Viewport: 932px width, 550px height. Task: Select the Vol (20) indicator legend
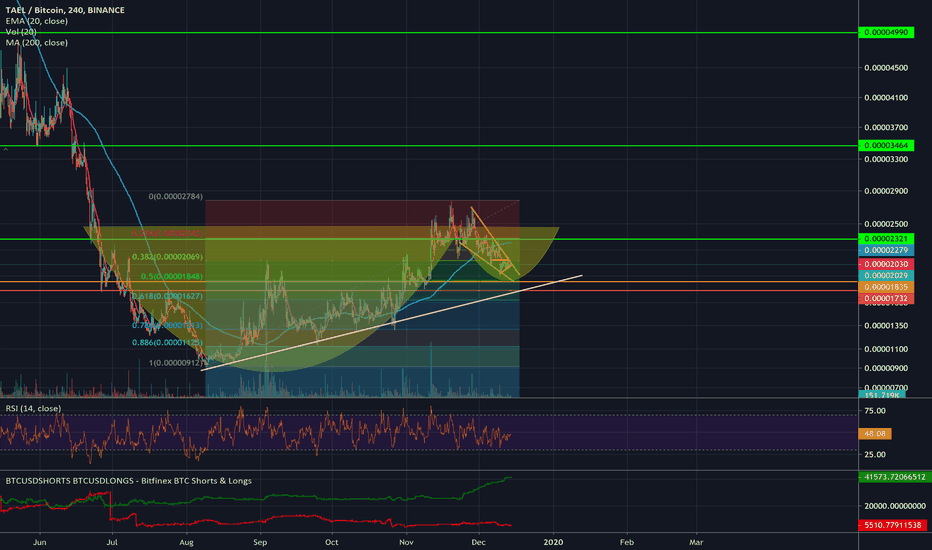coord(21,32)
